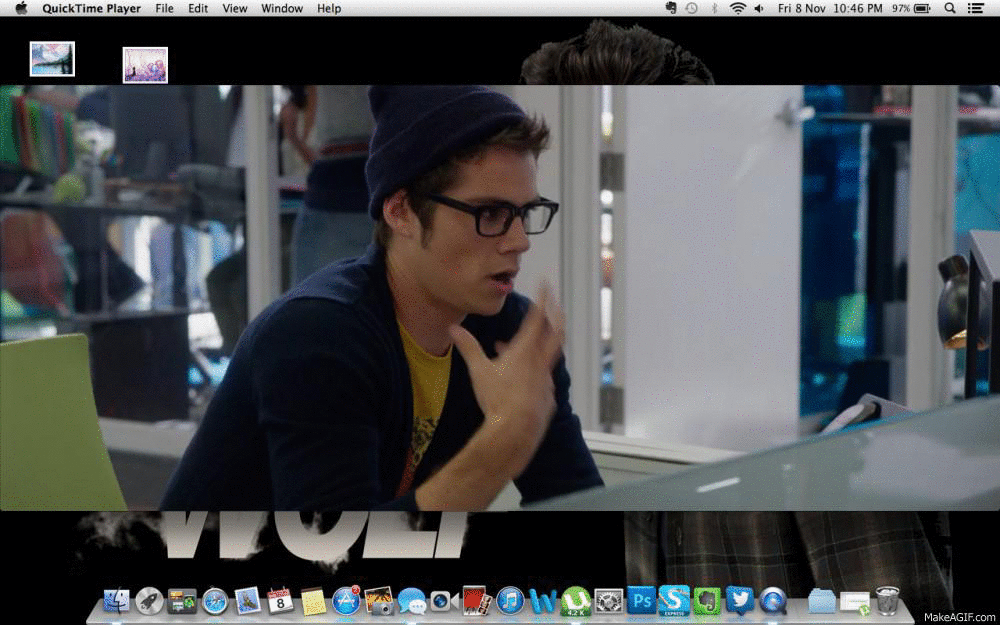Open the Window menu in menu bar
This screenshot has width=1000, height=625.
click(282, 8)
